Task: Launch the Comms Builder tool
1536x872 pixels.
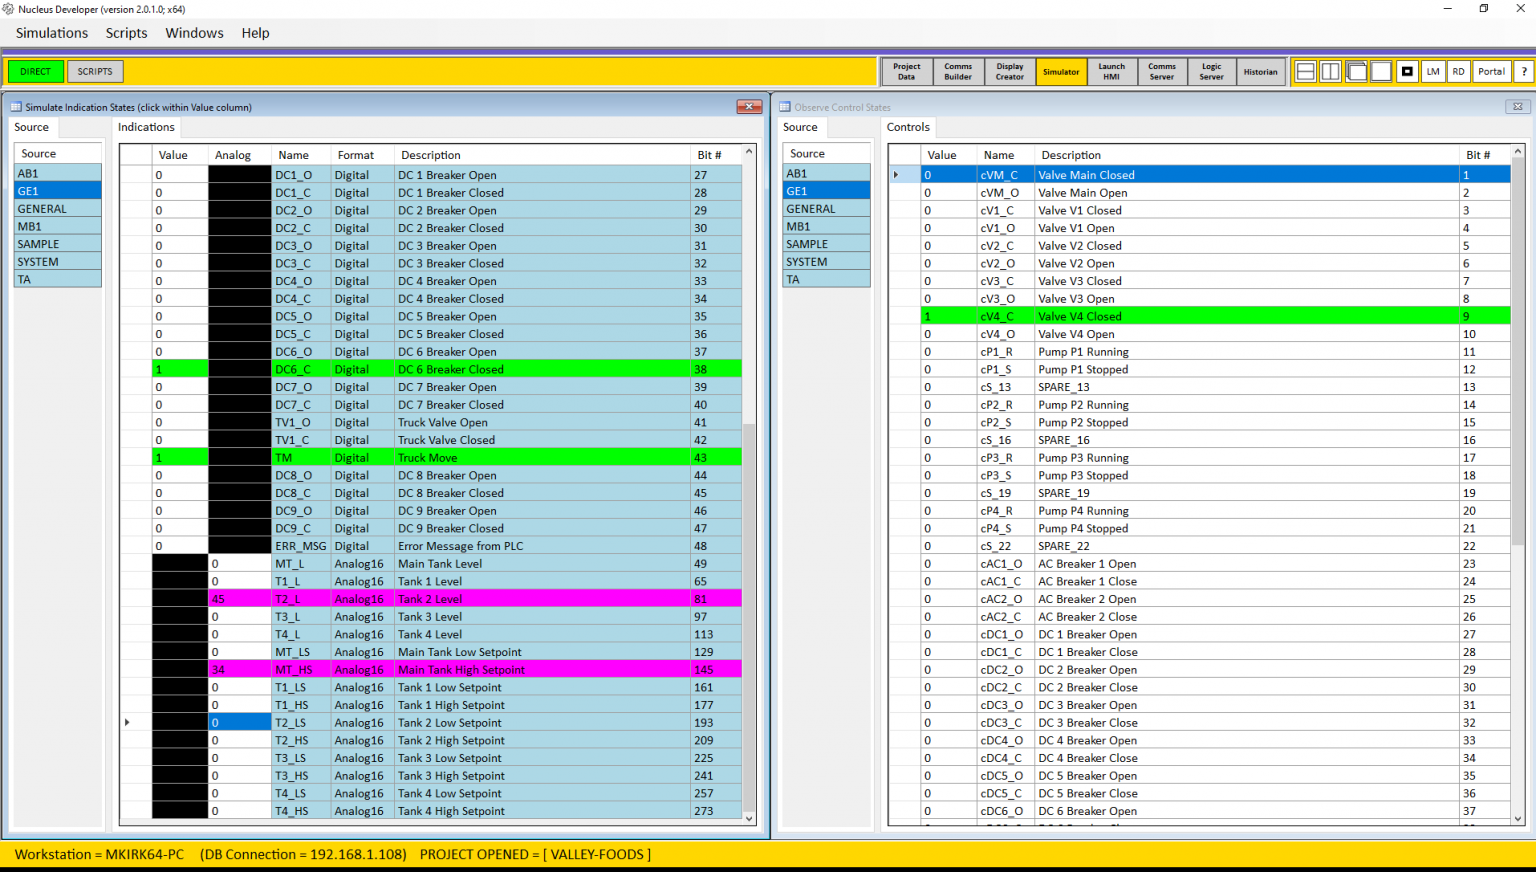Action: coord(957,71)
